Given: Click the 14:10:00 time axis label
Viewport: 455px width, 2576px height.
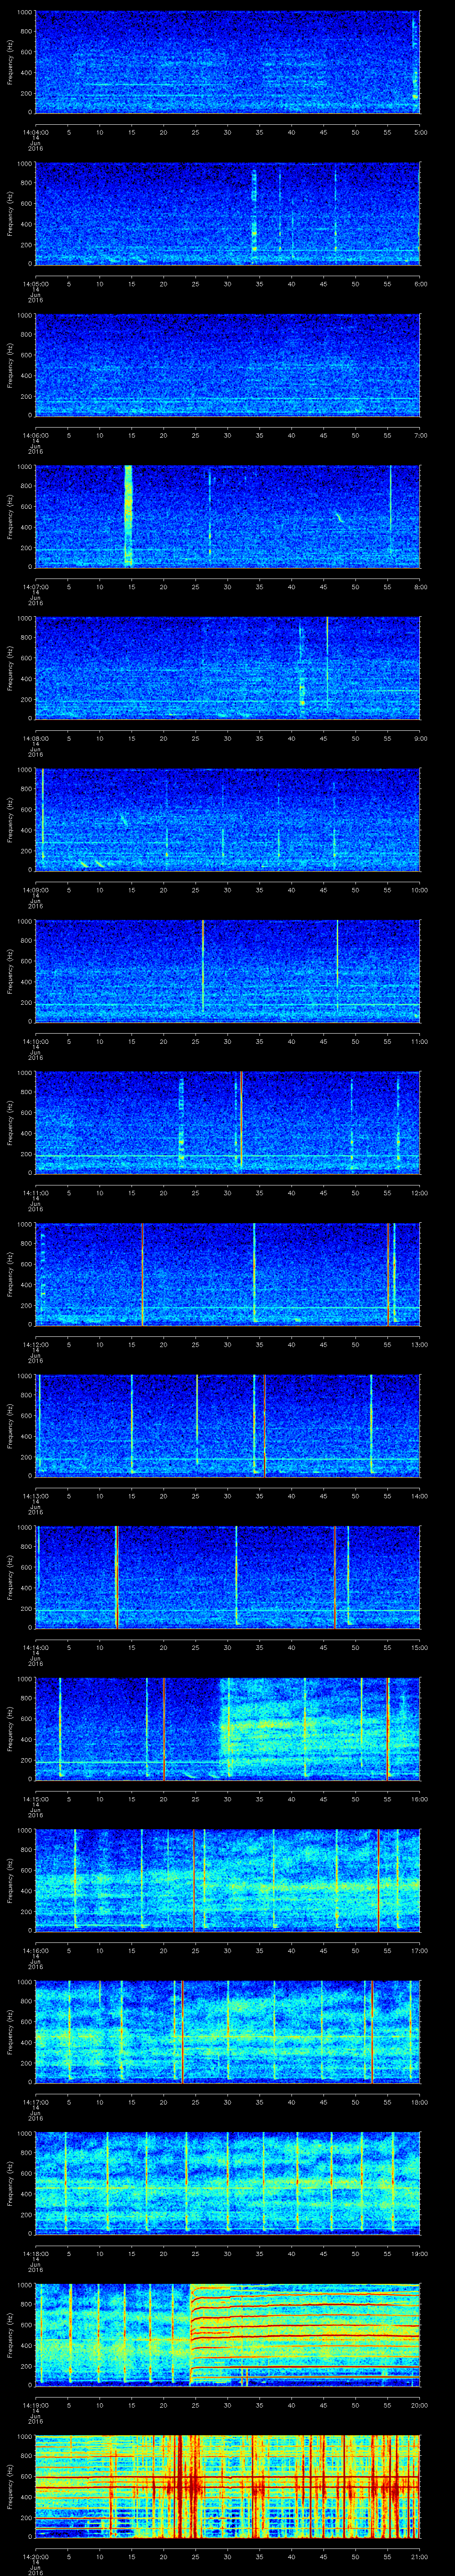Looking at the screenshot, I should [x=36, y=1041].
